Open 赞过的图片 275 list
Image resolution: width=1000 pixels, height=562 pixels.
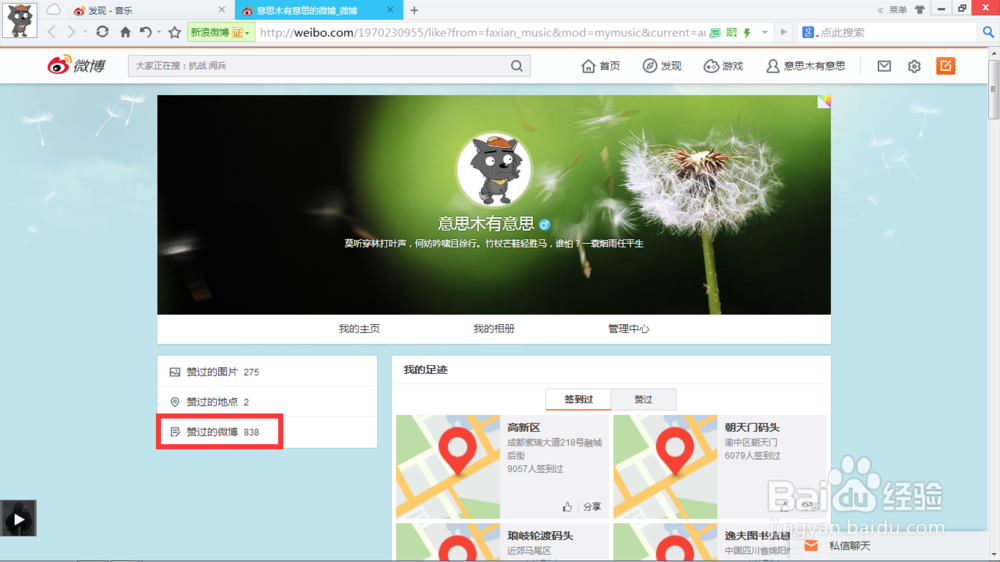[267, 372]
